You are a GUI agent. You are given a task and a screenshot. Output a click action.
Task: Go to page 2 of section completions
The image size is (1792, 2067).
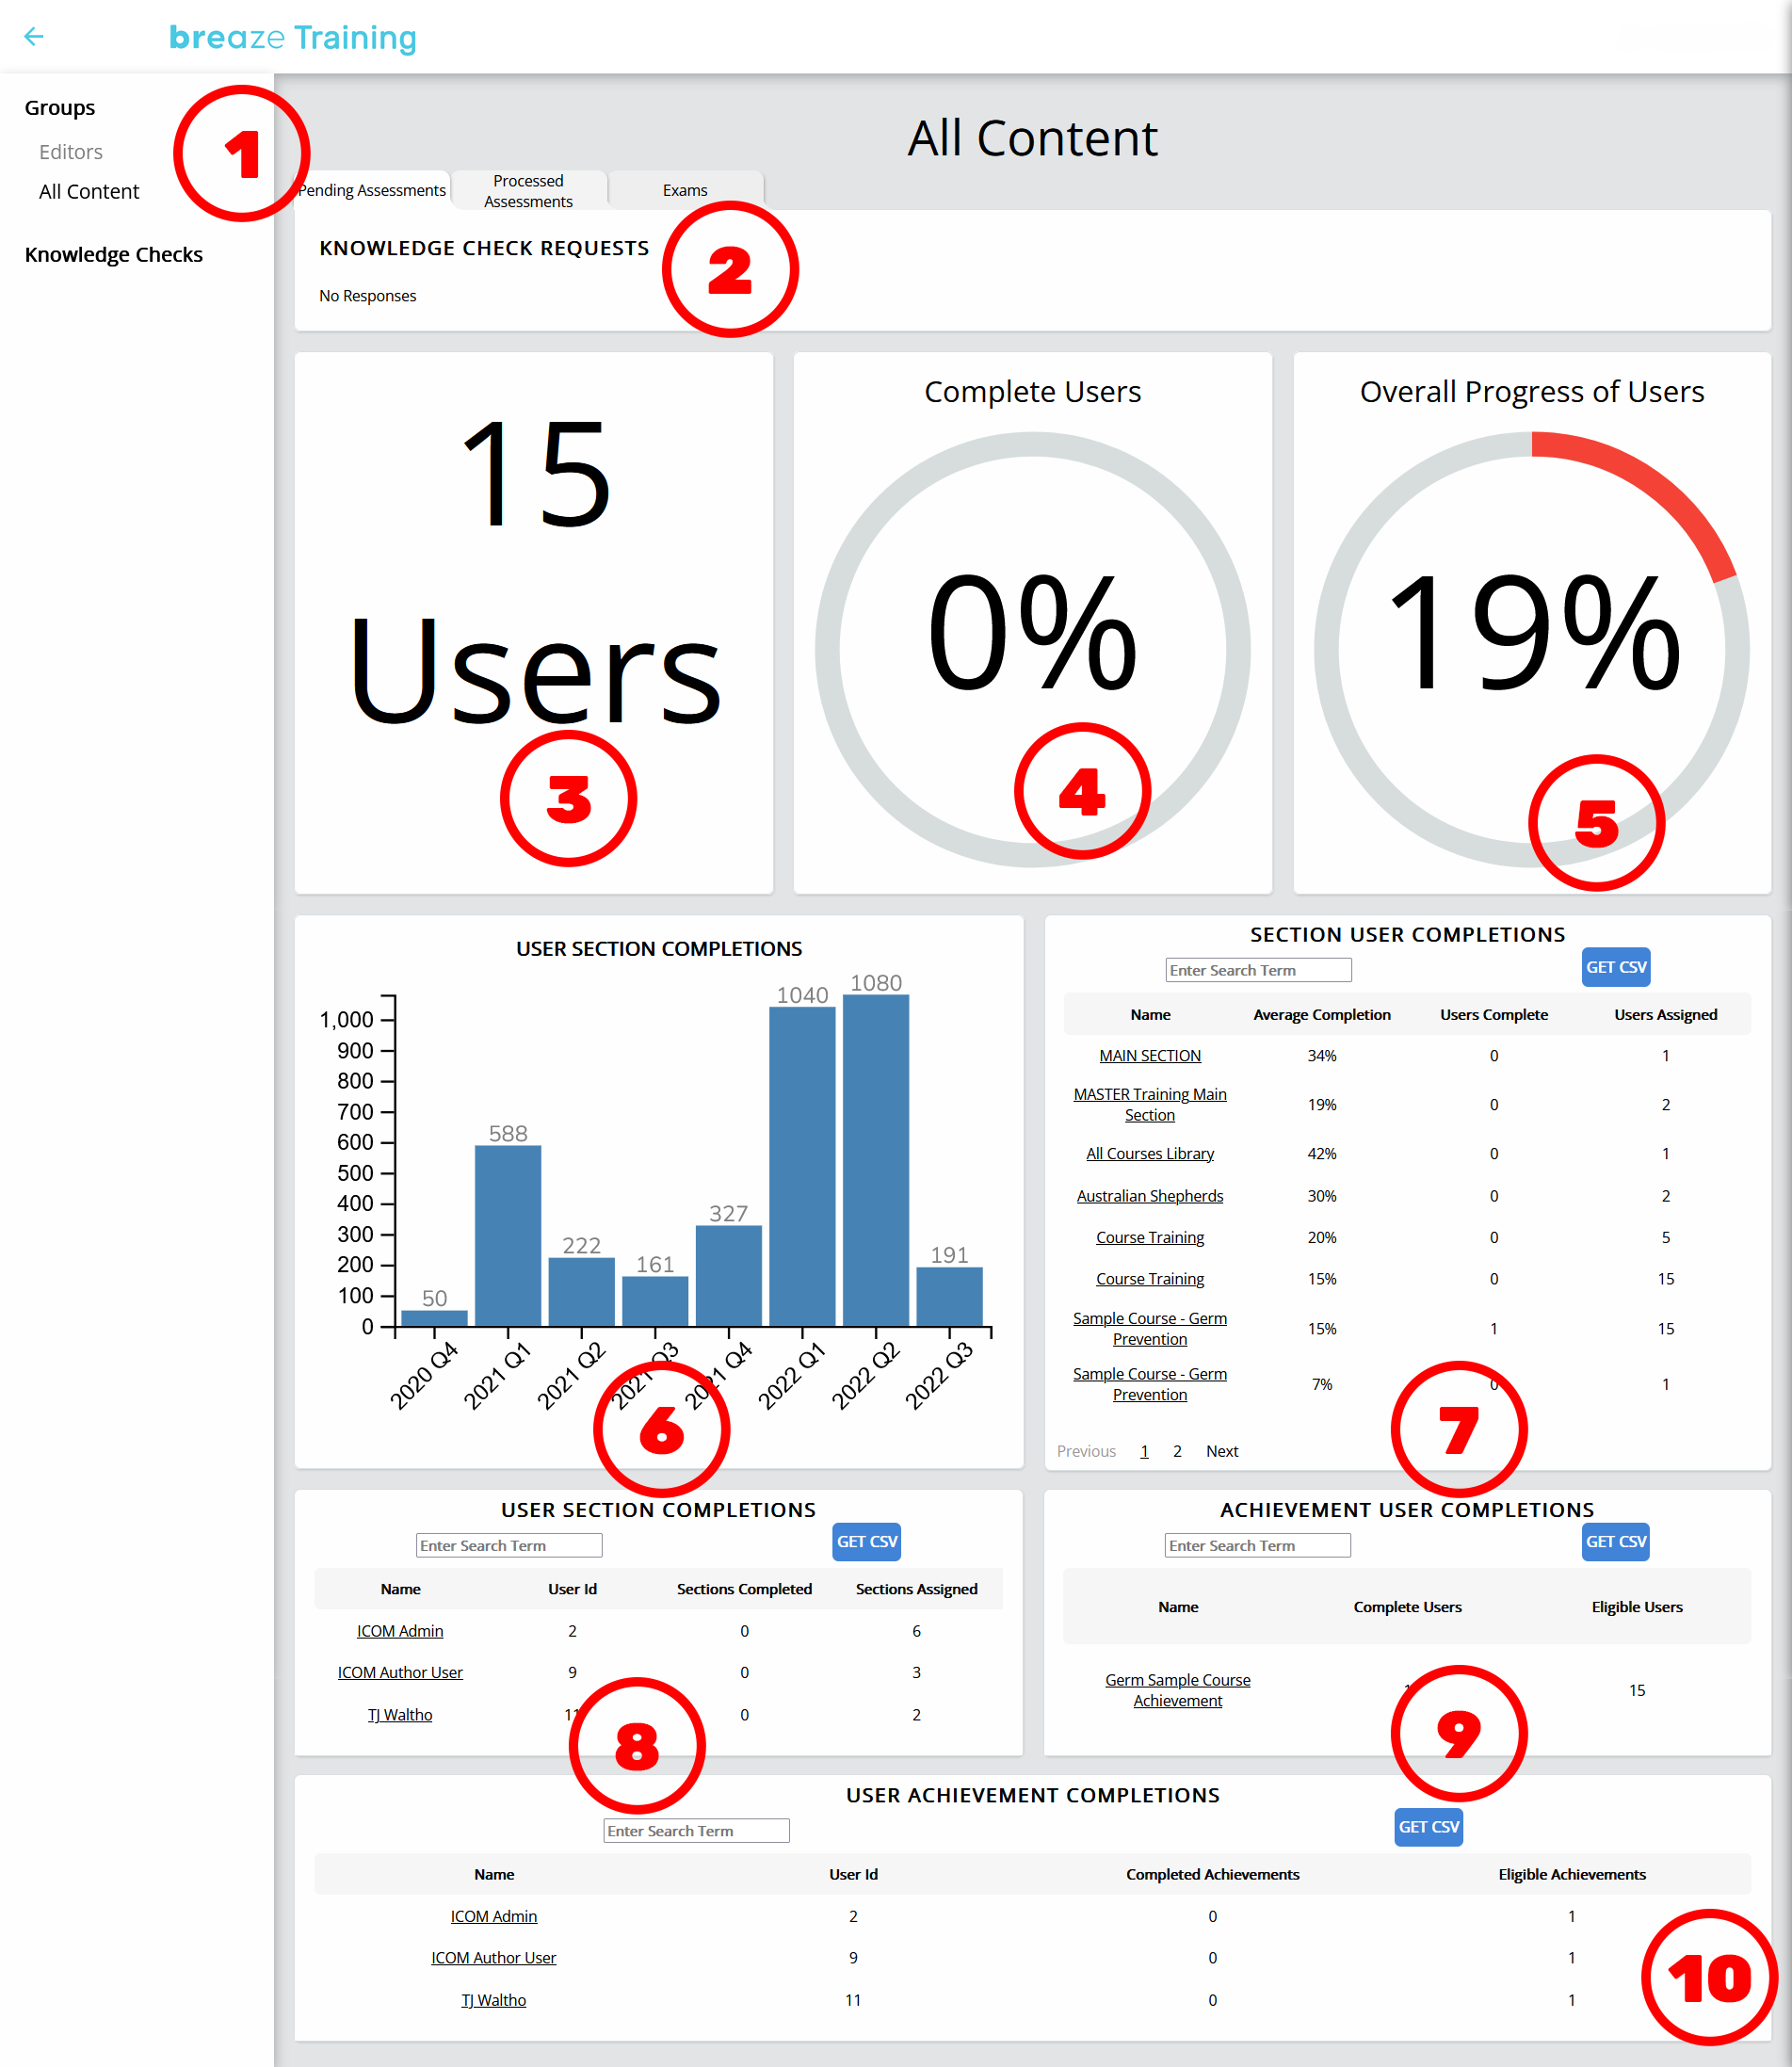point(1177,1451)
